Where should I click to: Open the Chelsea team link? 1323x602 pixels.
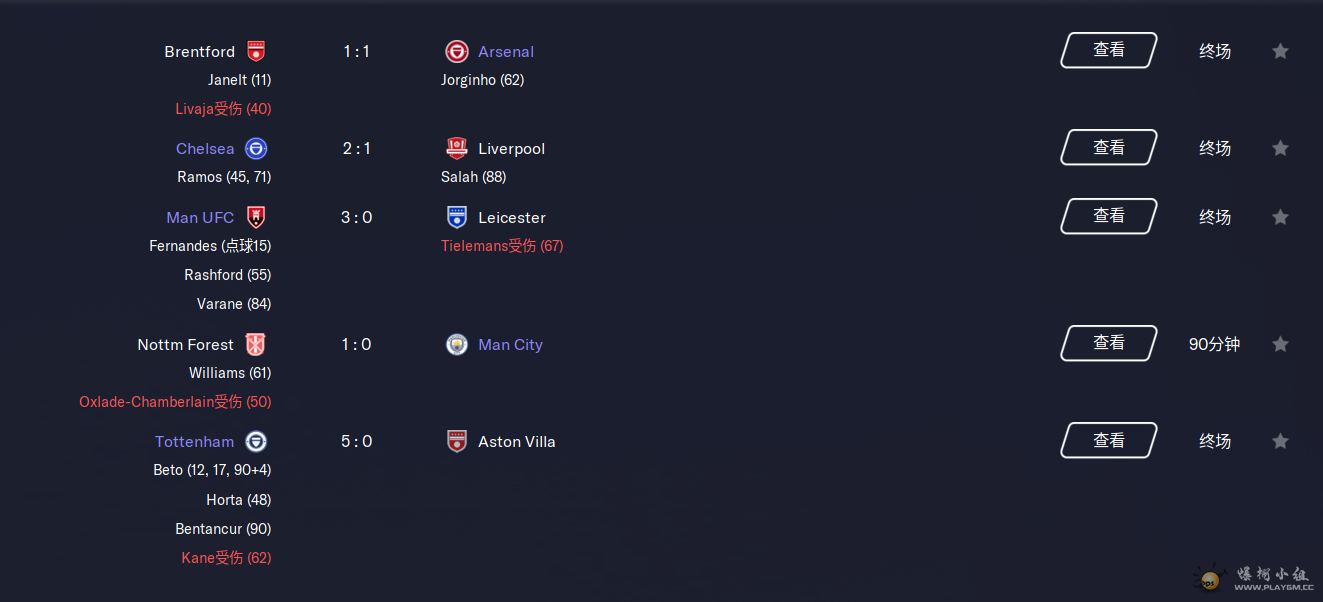click(205, 149)
